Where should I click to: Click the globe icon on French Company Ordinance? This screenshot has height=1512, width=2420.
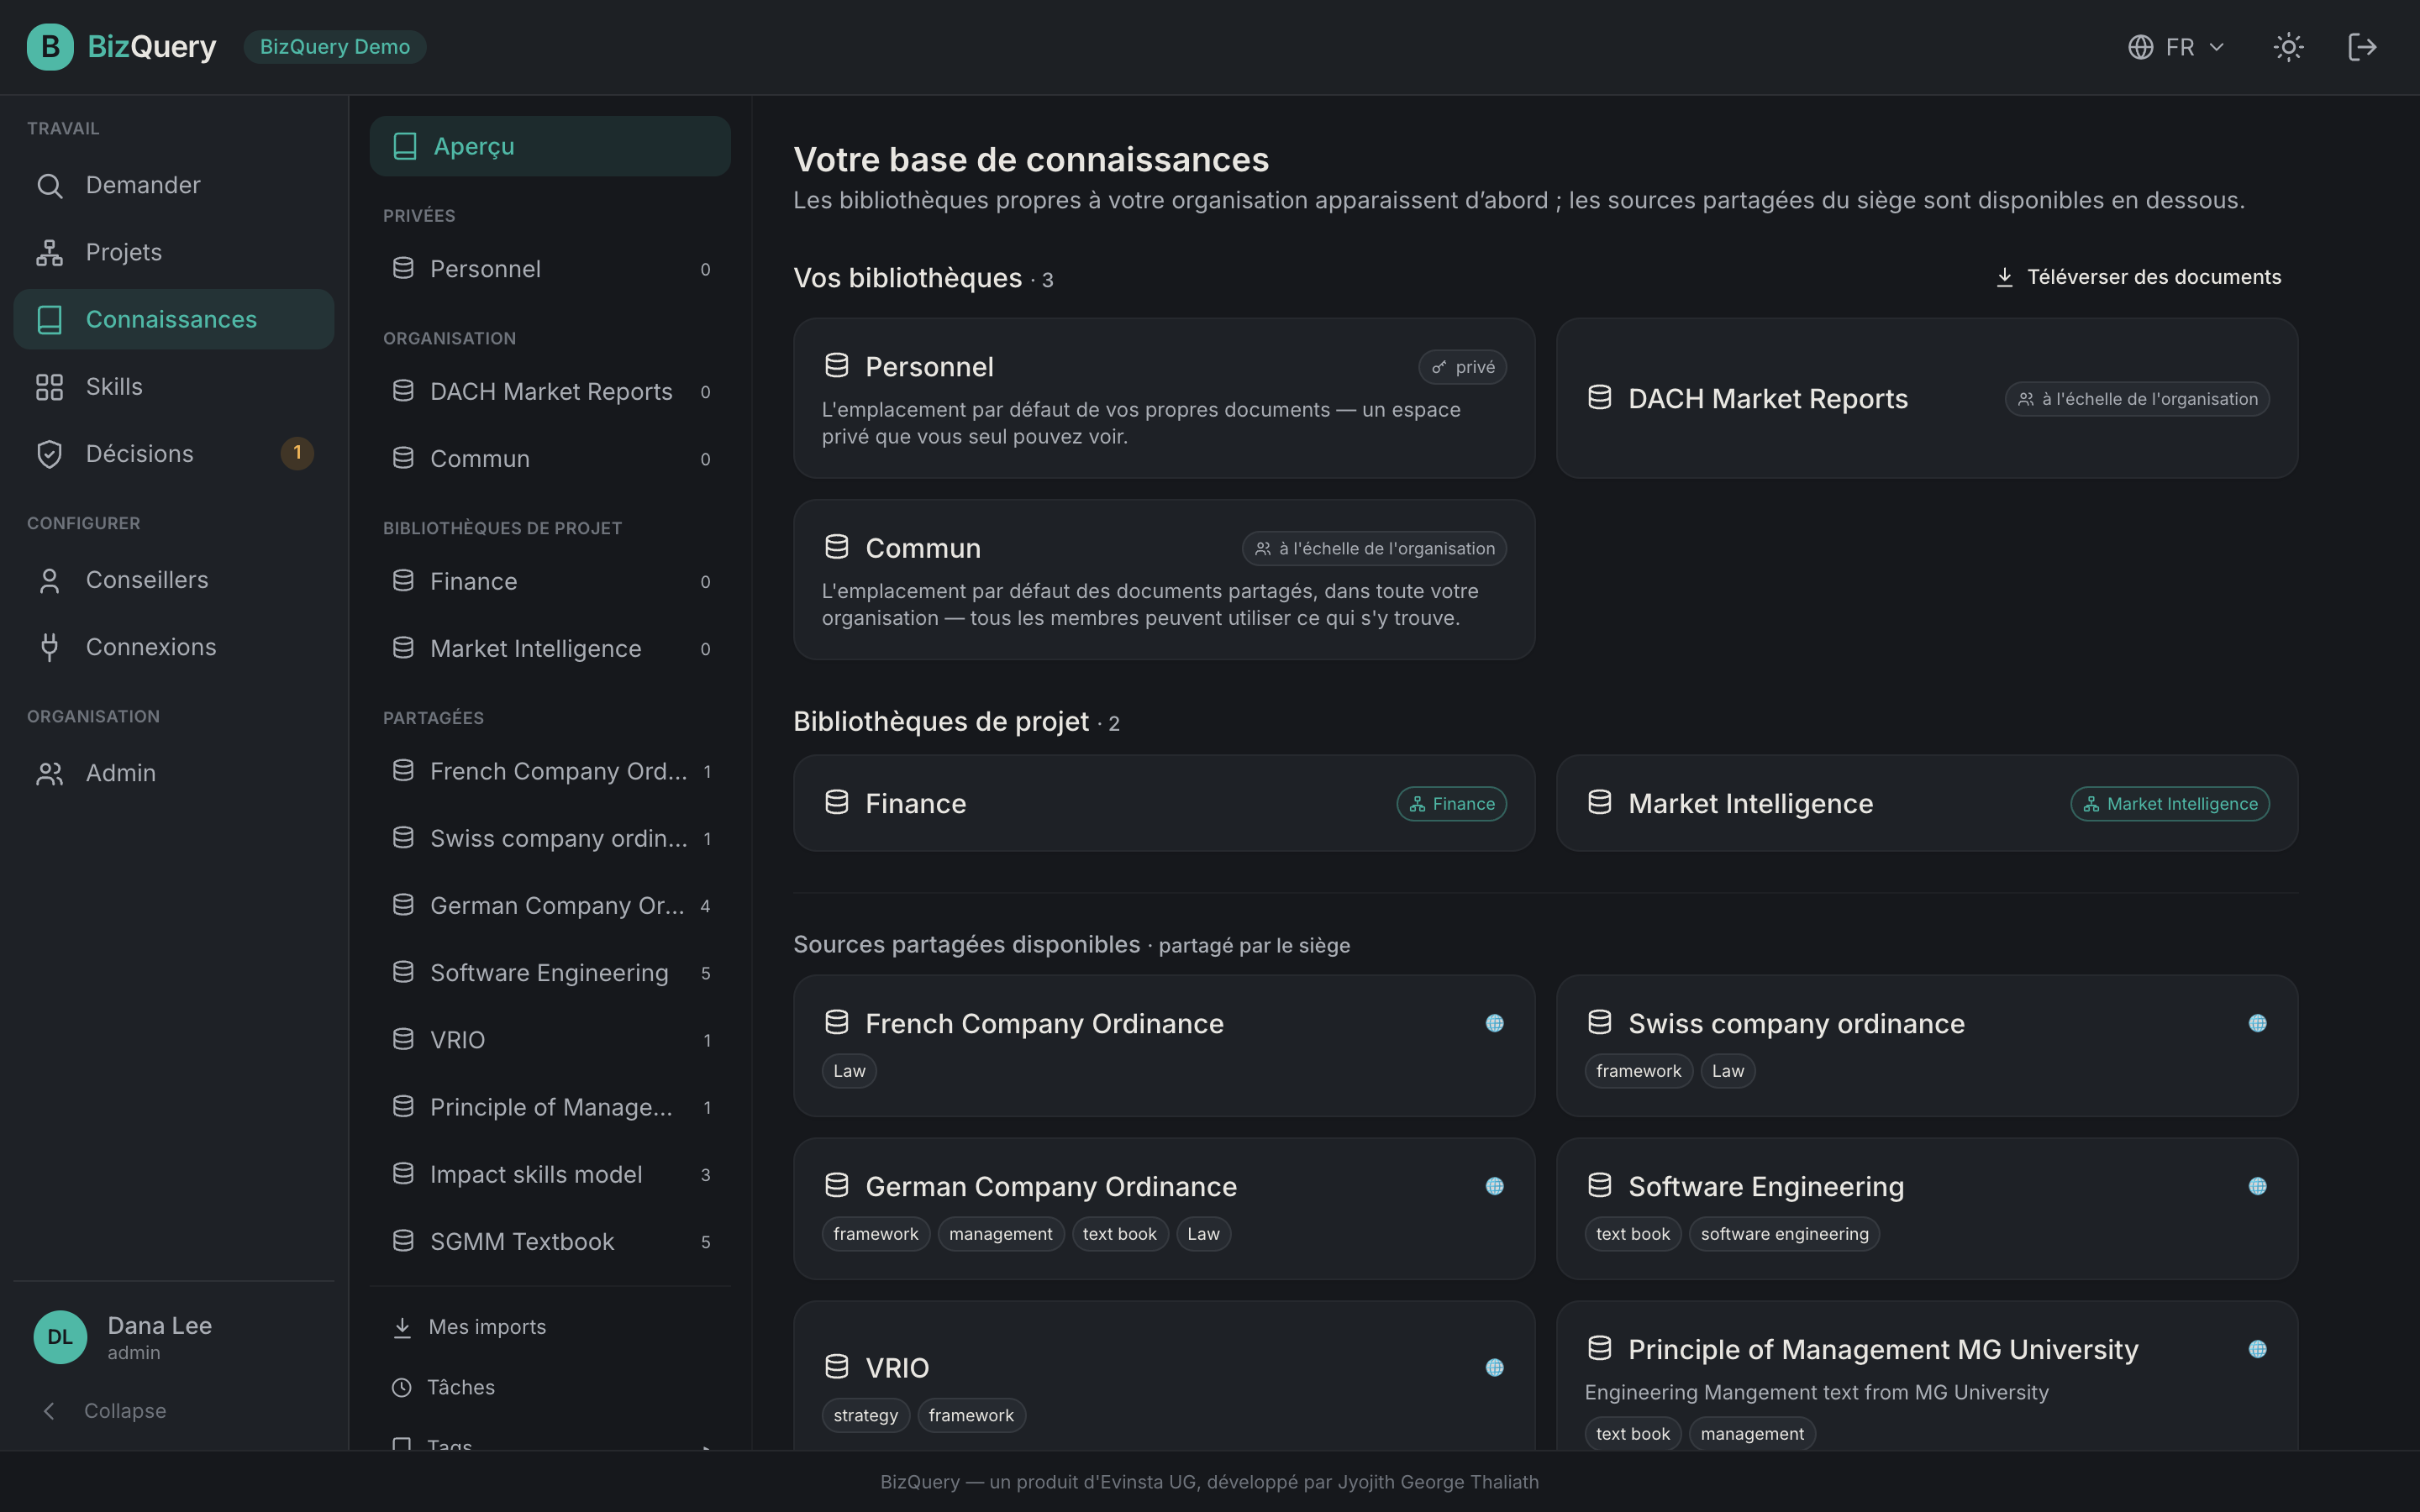[x=1494, y=1023]
